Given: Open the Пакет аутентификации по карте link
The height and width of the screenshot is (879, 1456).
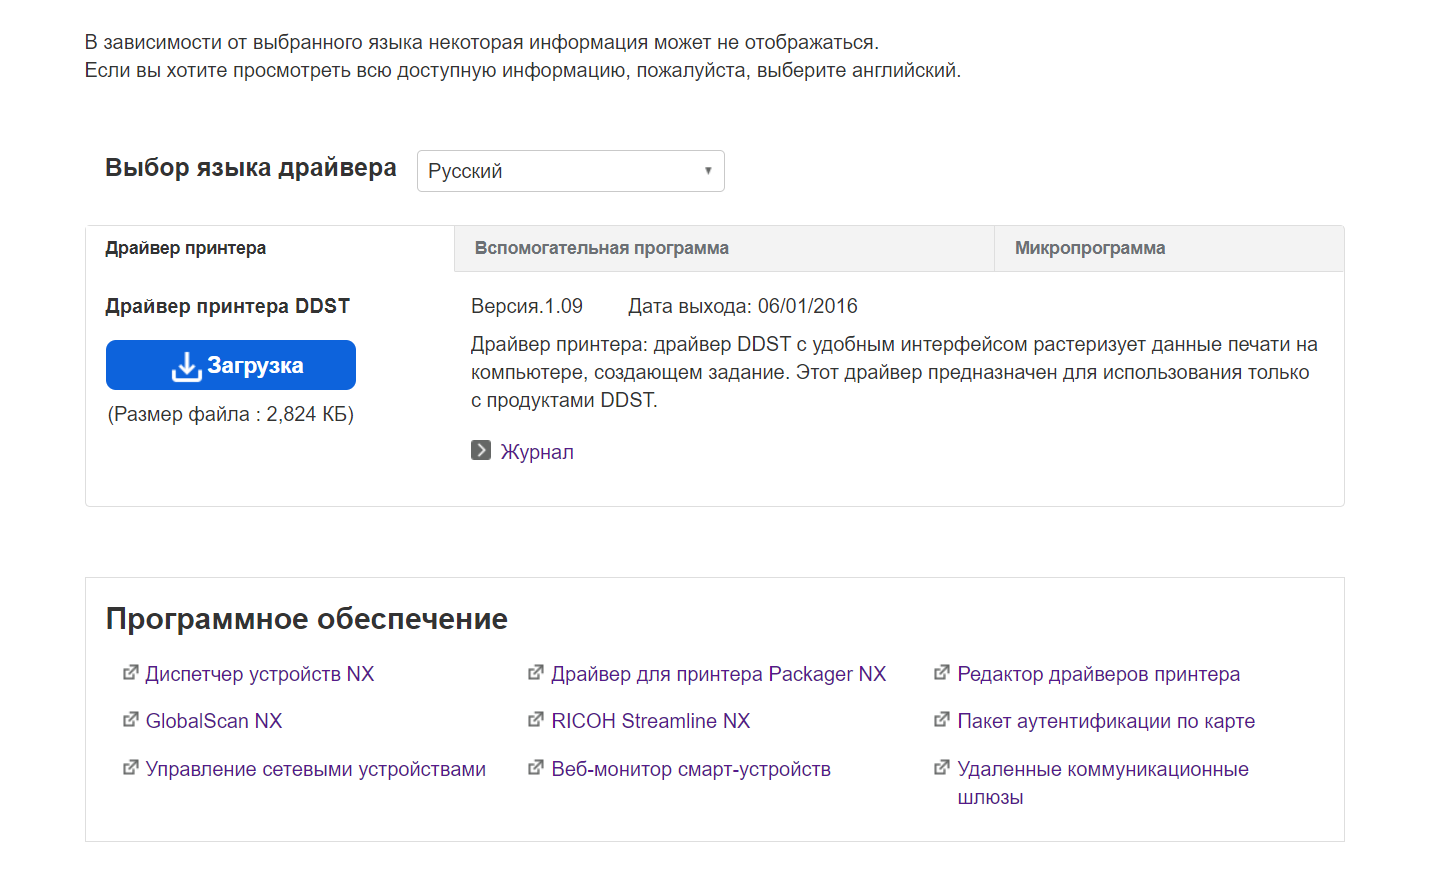Looking at the screenshot, I should [x=1106, y=721].
